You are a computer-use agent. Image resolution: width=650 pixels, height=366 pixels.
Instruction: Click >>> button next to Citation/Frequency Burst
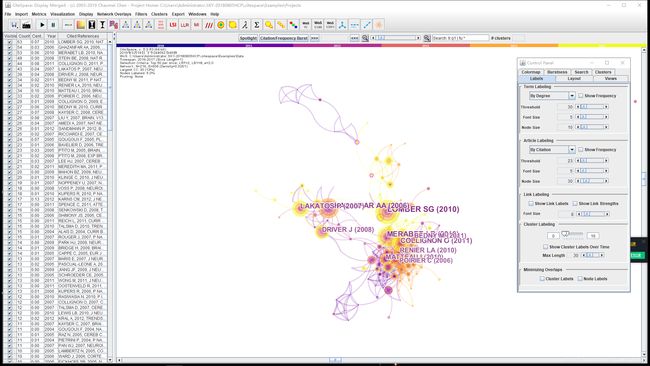tap(315, 38)
